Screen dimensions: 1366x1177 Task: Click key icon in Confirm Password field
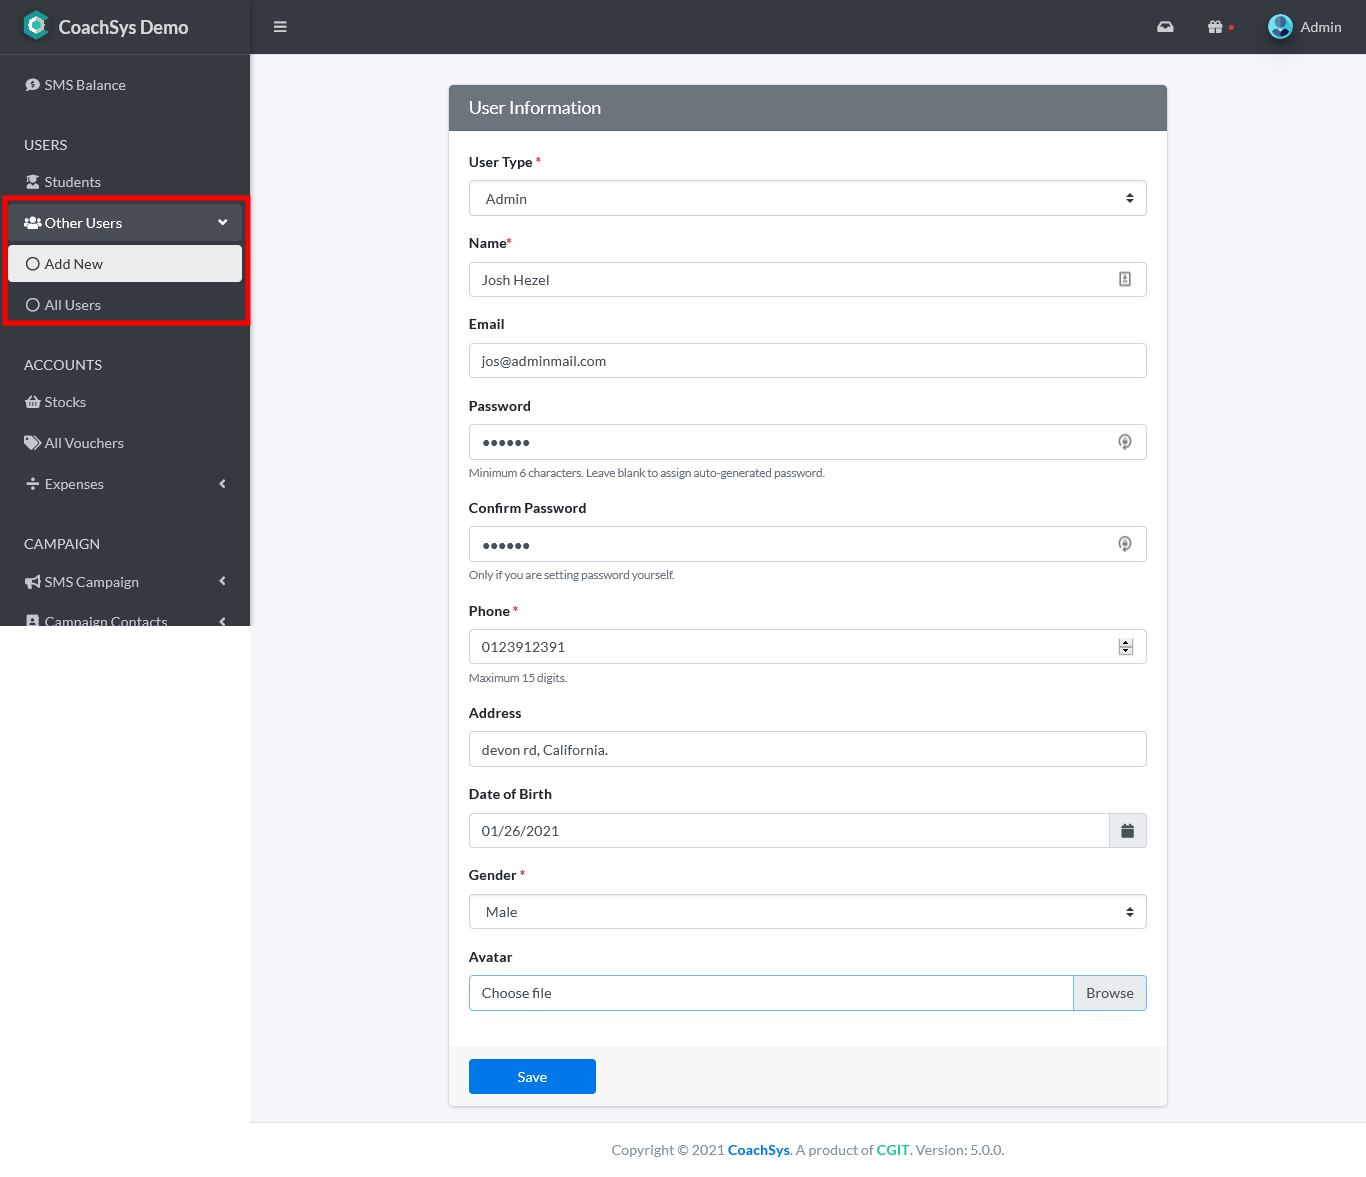(x=1125, y=544)
